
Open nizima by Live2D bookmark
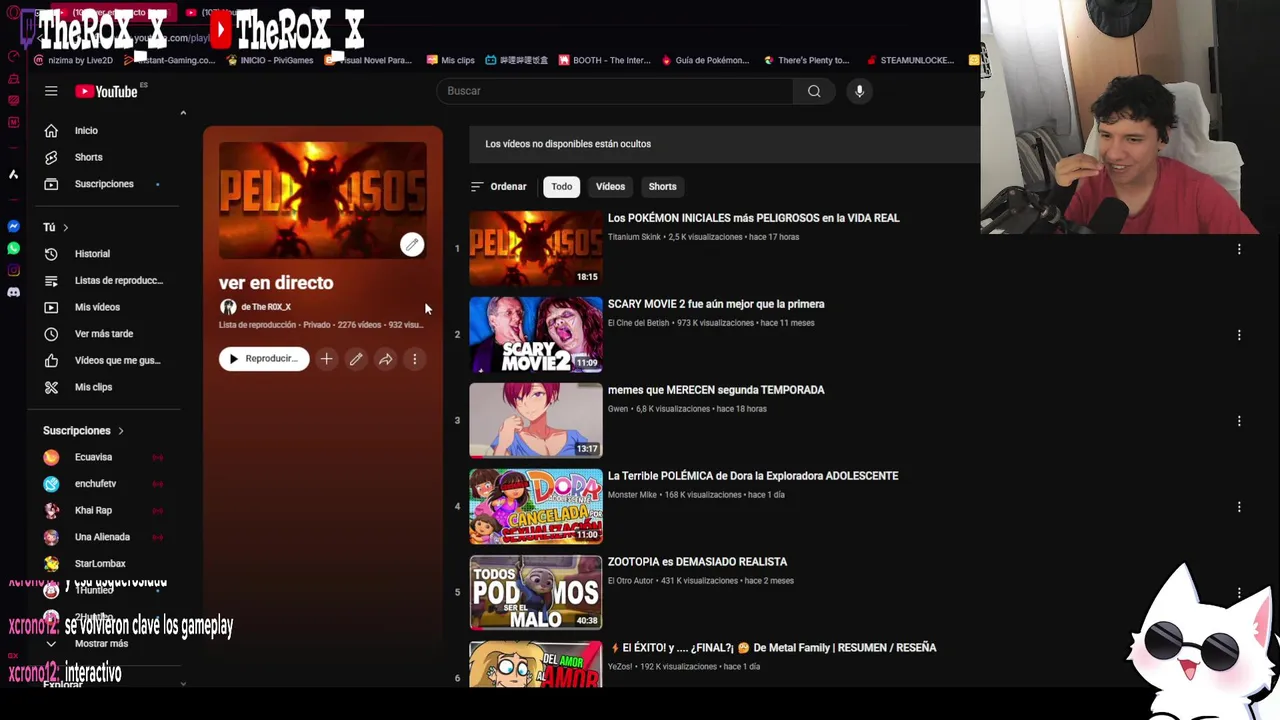click(x=73, y=60)
